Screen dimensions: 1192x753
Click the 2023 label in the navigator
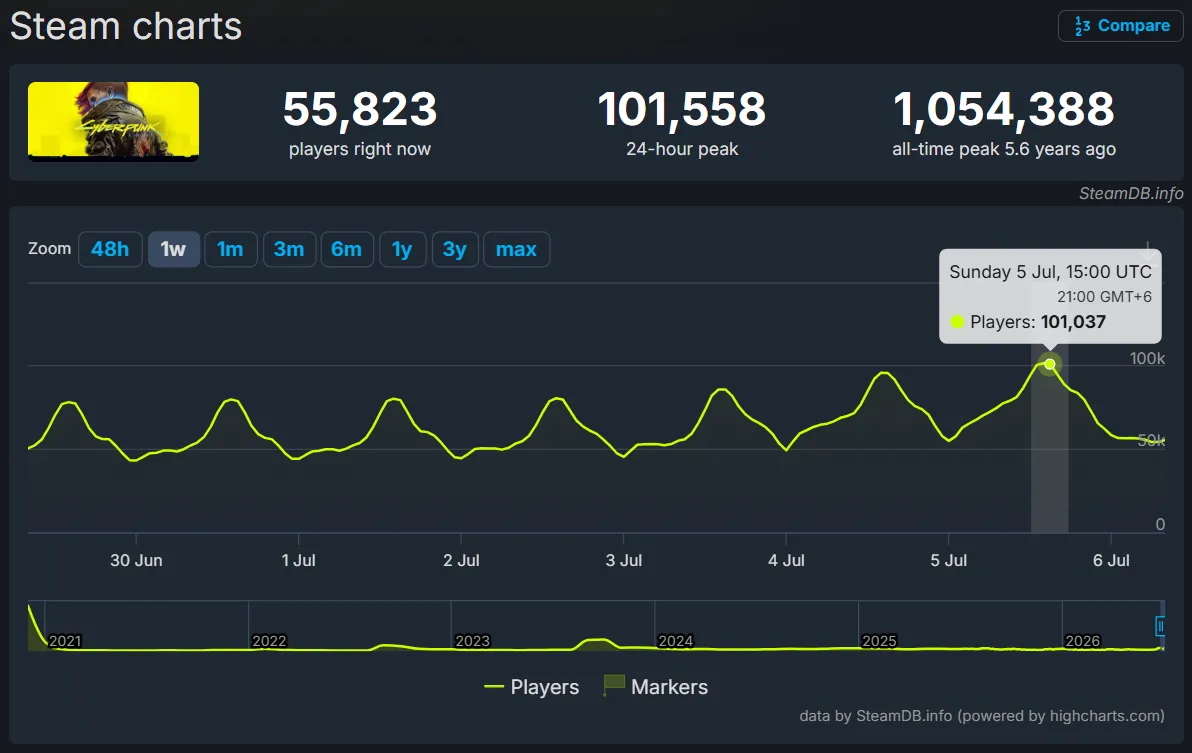tap(472, 641)
